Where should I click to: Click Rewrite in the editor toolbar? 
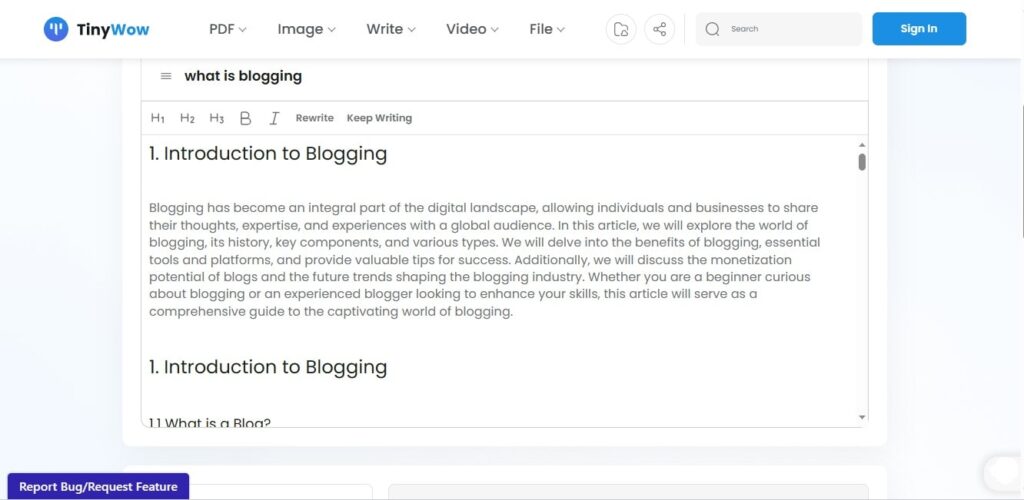tap(314, 118)
